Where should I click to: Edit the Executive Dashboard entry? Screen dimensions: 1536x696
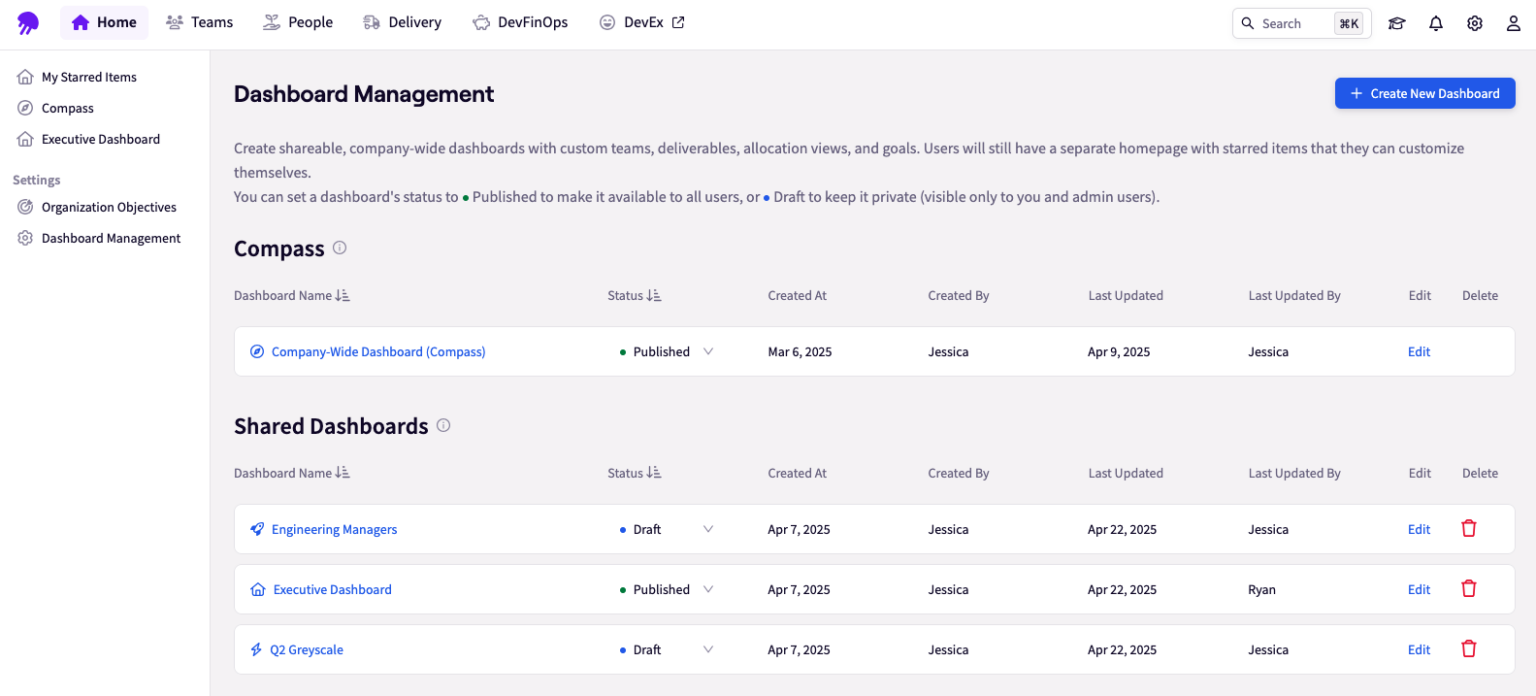1419,589
